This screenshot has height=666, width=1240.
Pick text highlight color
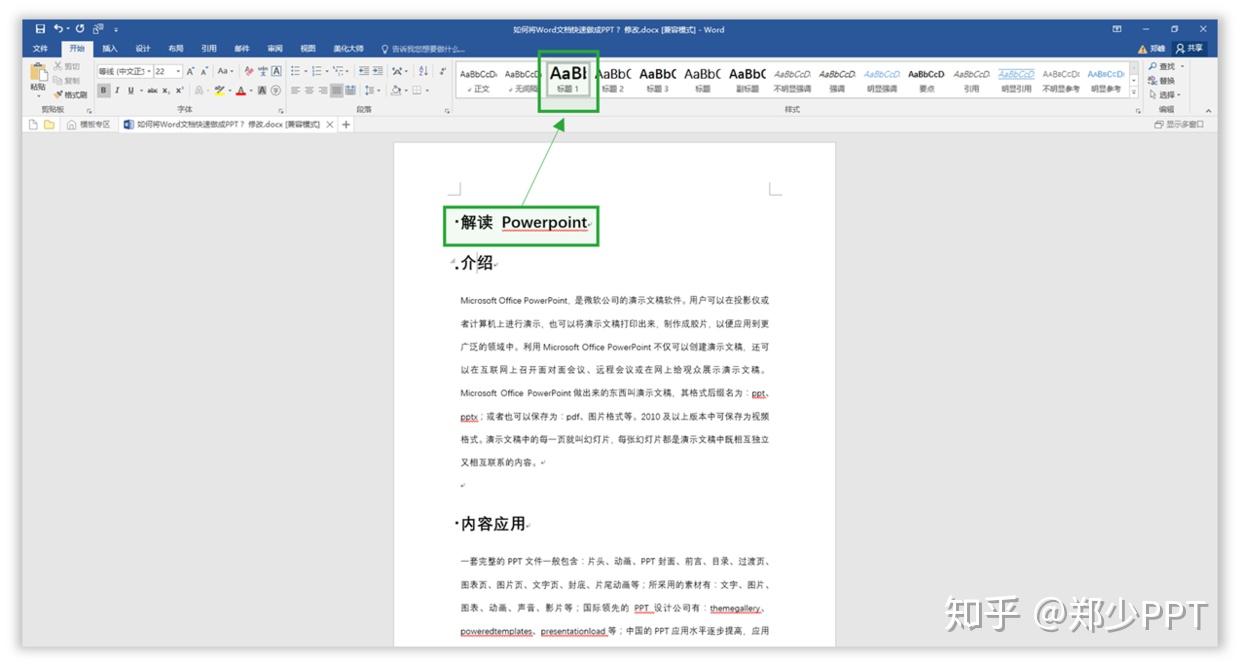219,91
